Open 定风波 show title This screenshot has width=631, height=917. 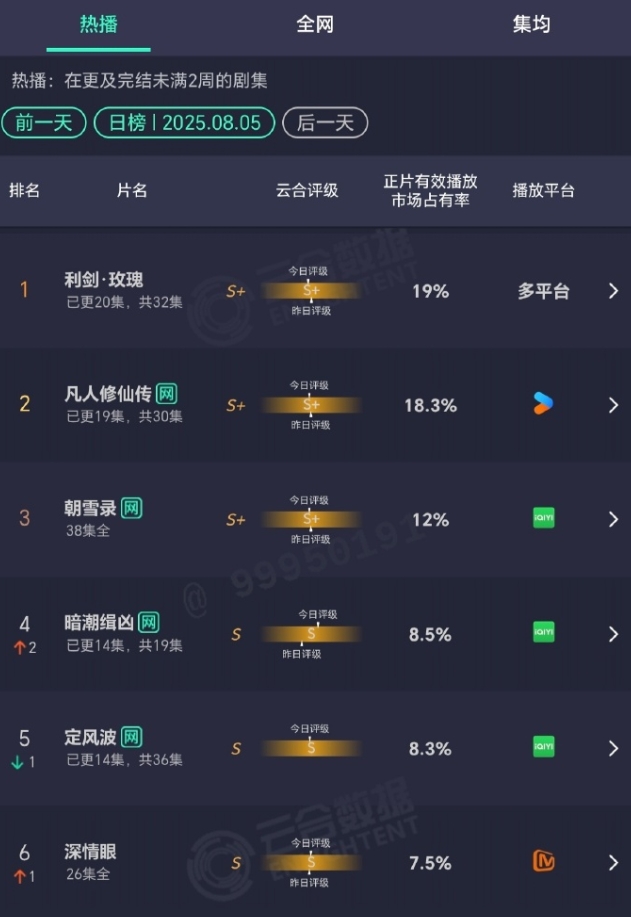tap(89, 738)
